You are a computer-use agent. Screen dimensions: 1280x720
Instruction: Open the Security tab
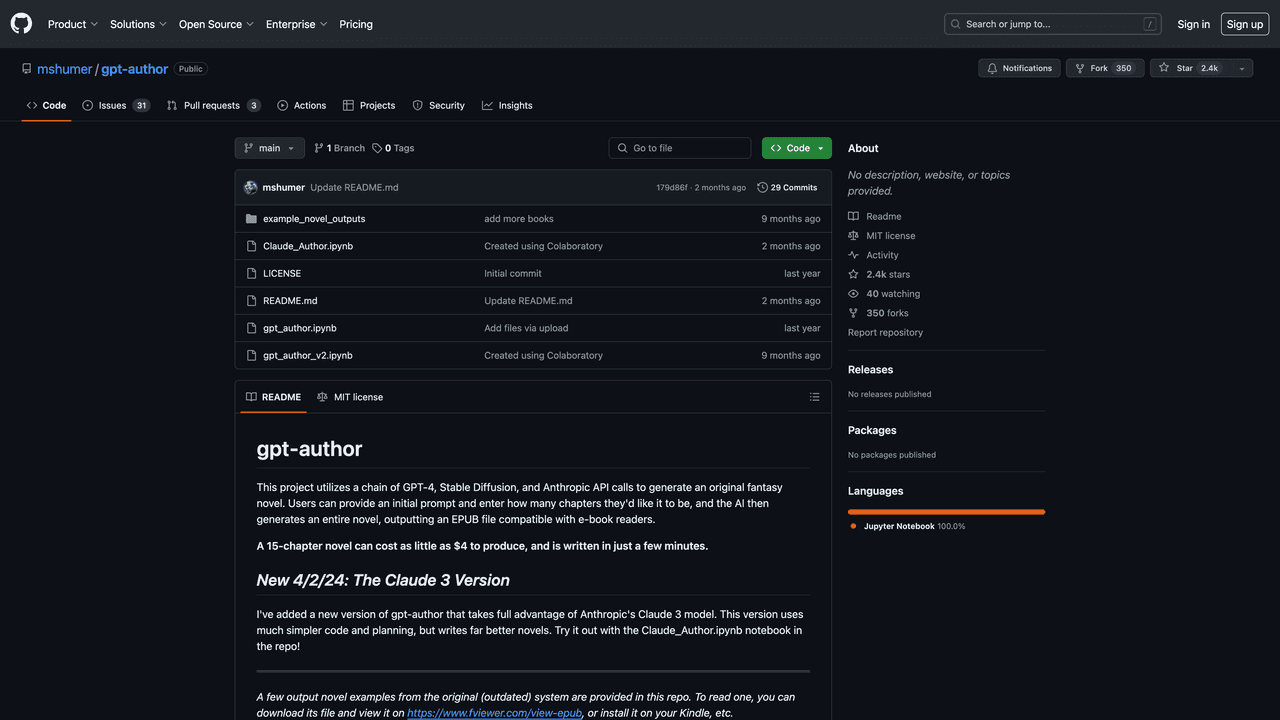(x=439, y=105)
